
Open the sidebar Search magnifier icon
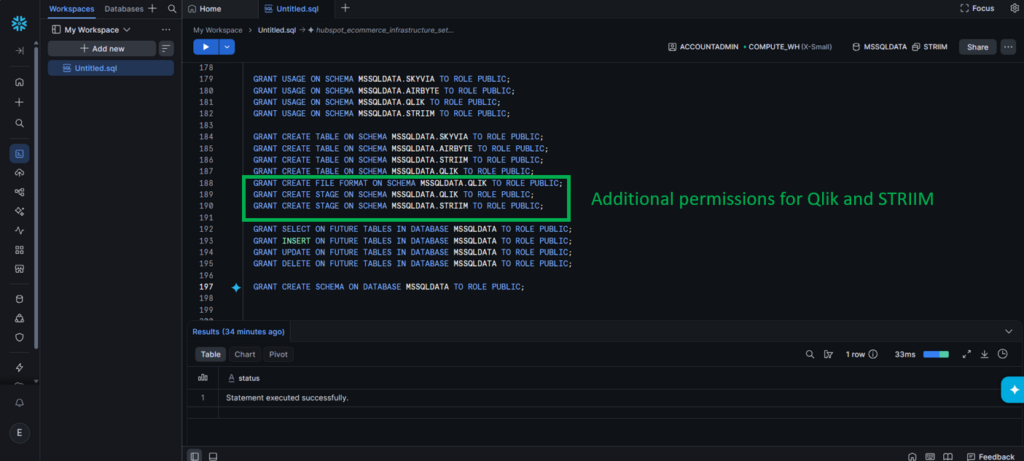click(x=20, y=123)
